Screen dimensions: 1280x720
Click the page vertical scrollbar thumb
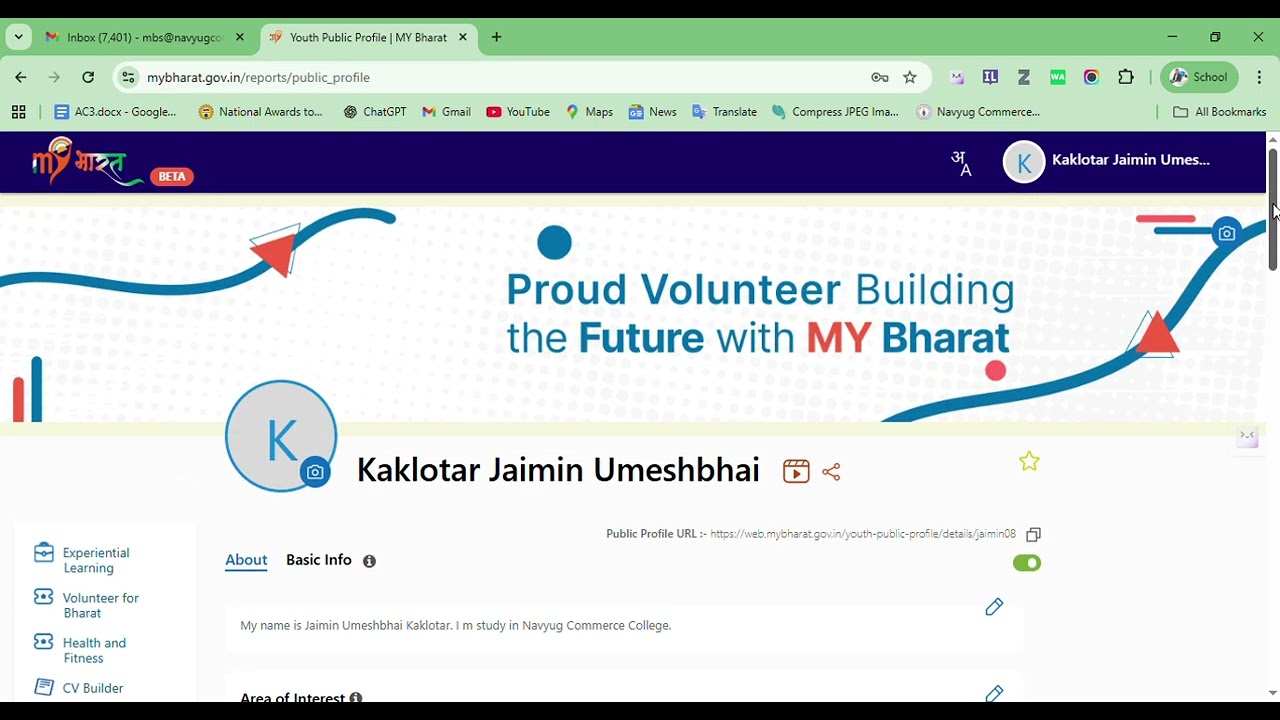coord(1273,209)
